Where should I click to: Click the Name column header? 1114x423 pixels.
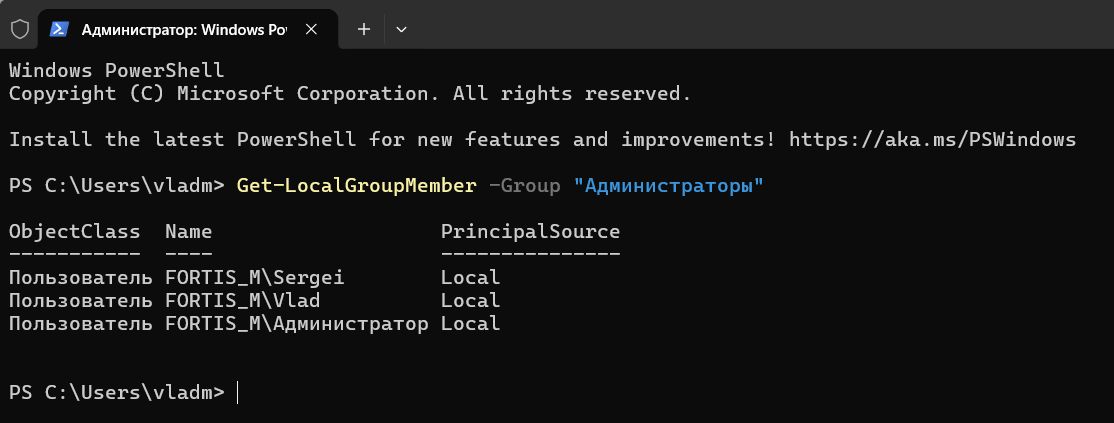click(188, 232)
